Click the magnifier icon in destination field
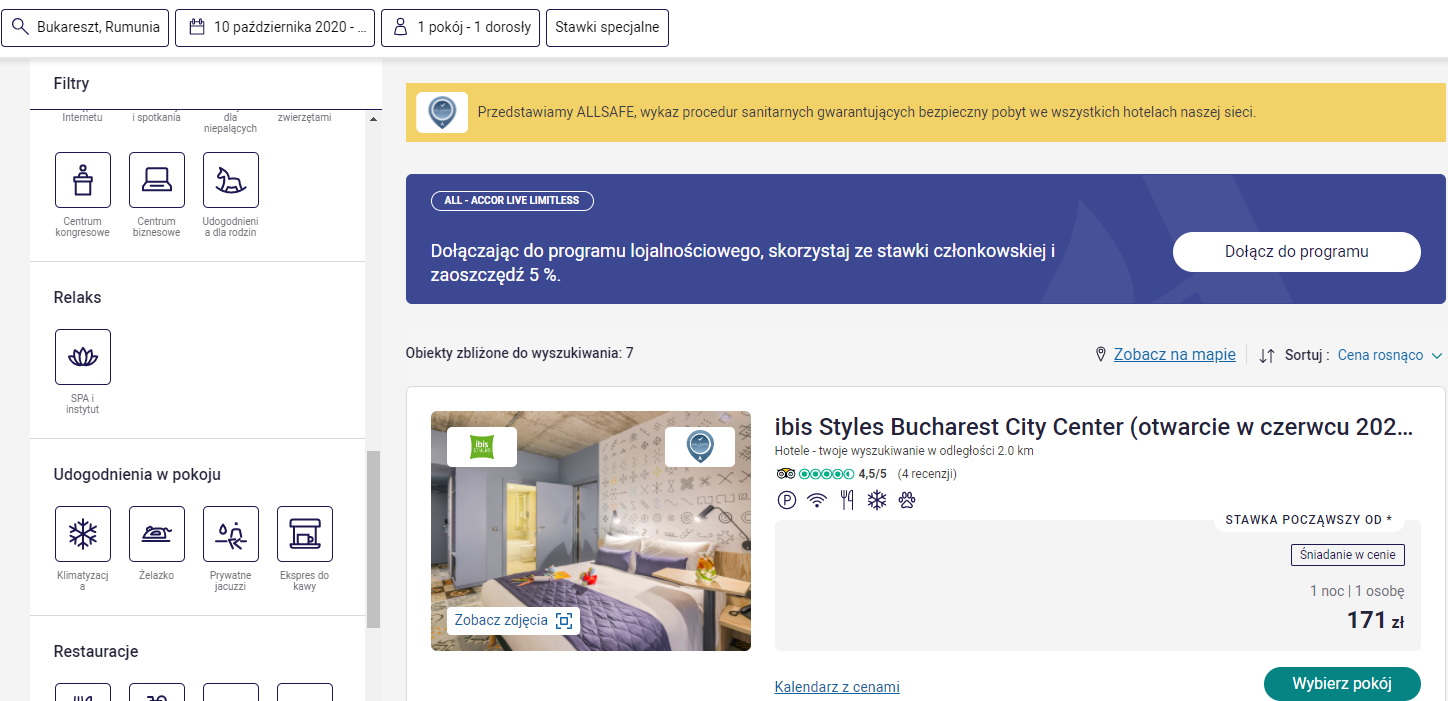1448x701 pixels. coord(20,27)
